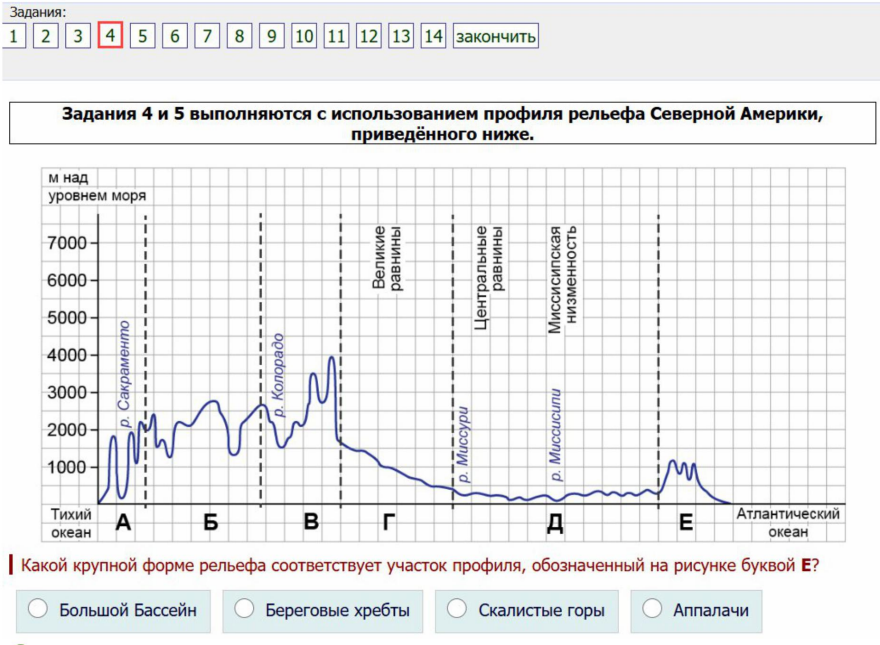Select the Большой Бассейн radio option
880x645 pixels.
click(x=39, y=609)
